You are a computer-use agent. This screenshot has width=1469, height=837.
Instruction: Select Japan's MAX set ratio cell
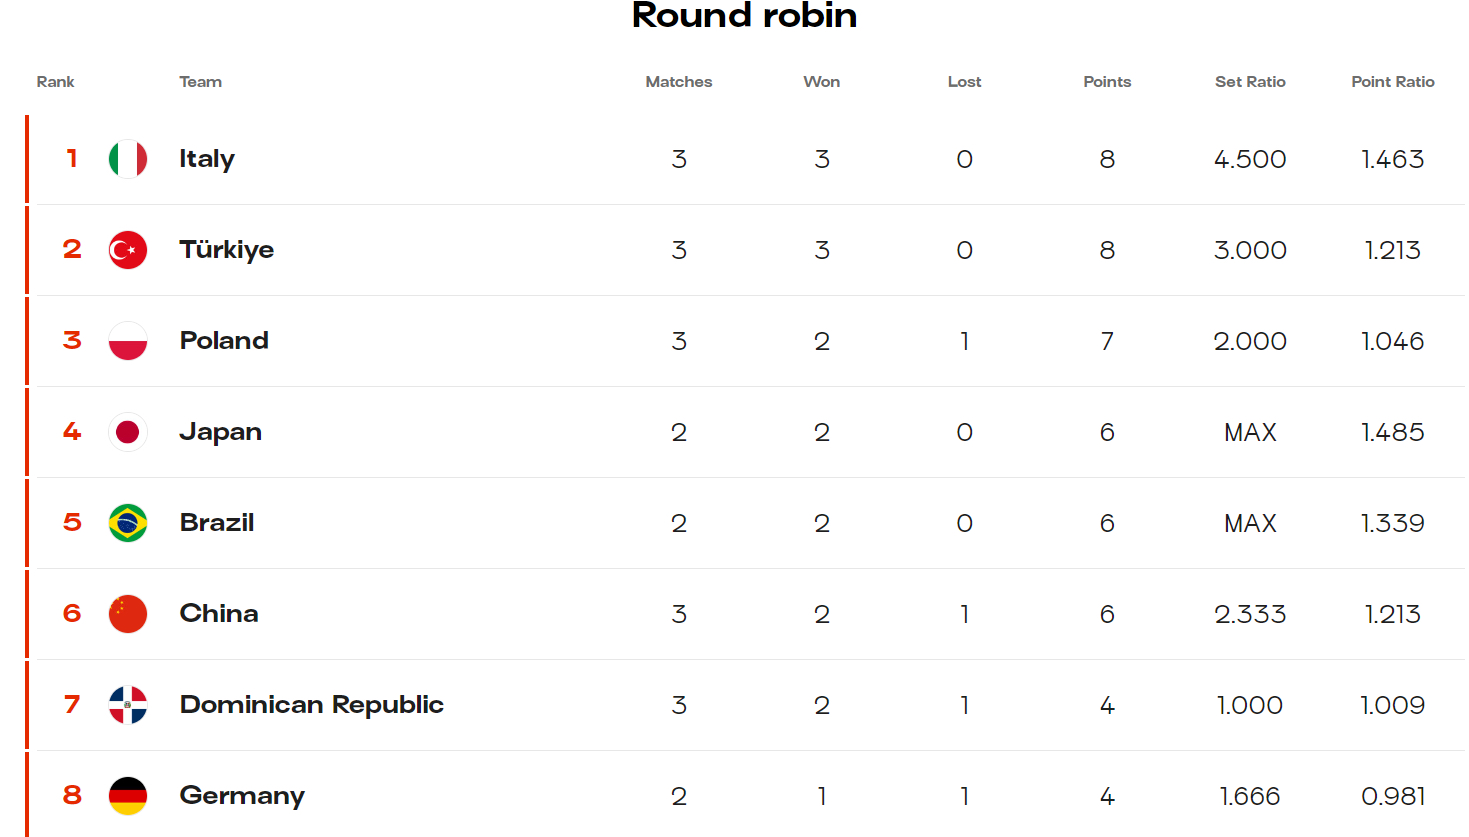click(1250, 432)
